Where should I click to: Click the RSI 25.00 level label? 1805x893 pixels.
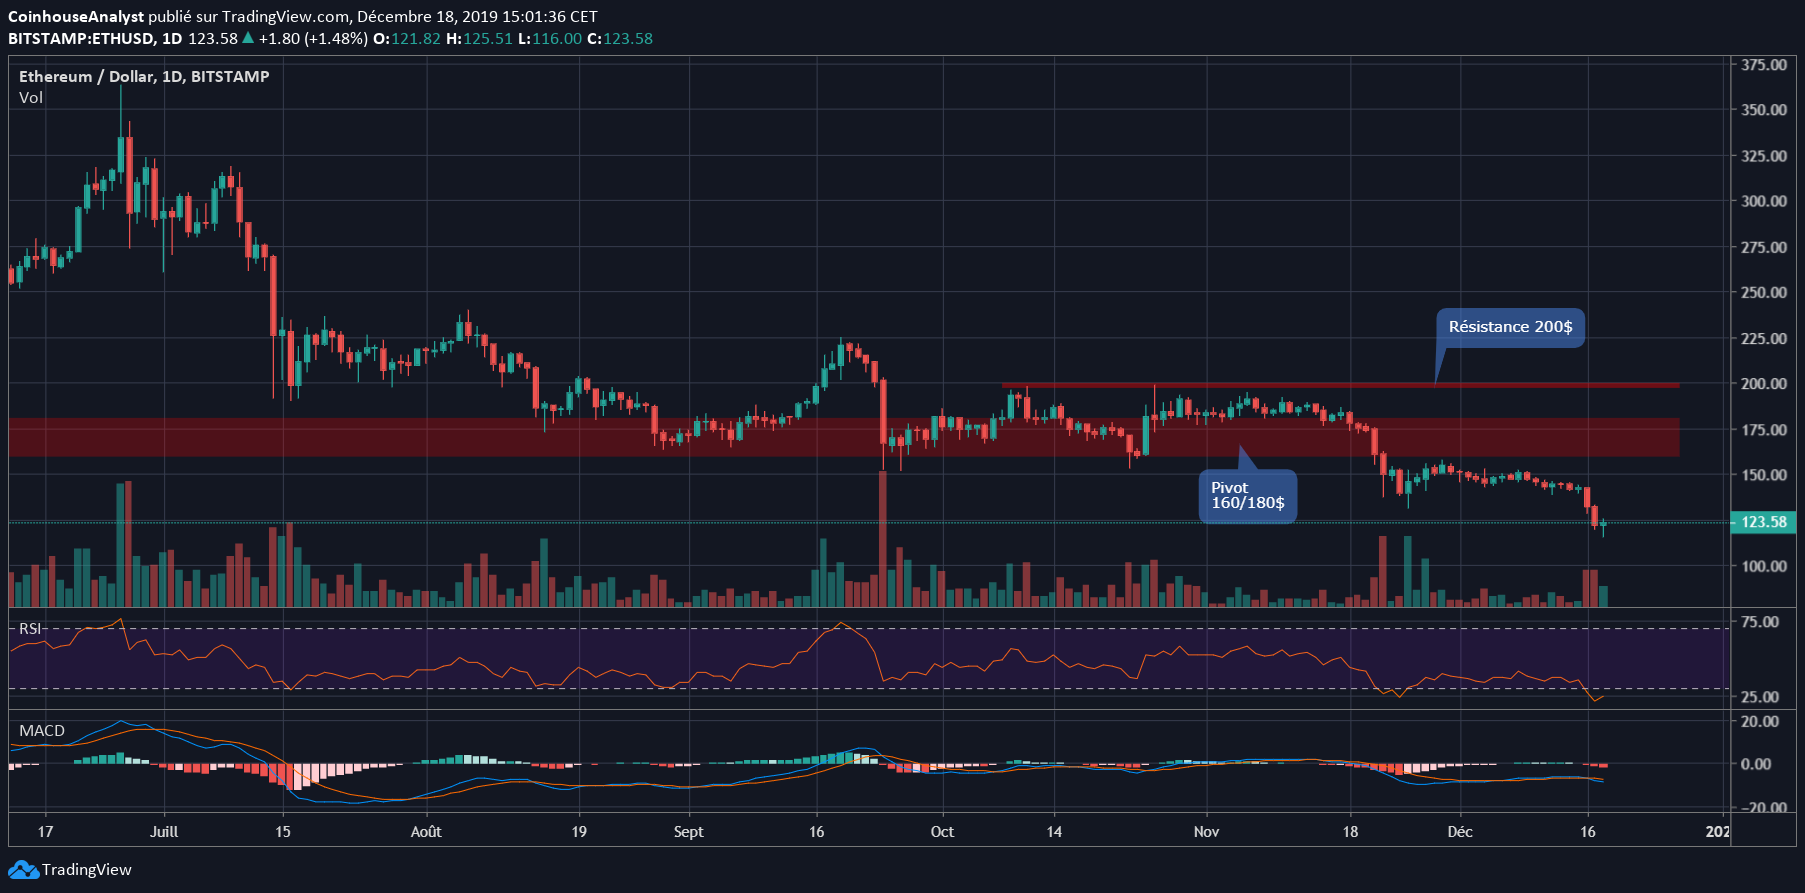(x=1760, y=697)
